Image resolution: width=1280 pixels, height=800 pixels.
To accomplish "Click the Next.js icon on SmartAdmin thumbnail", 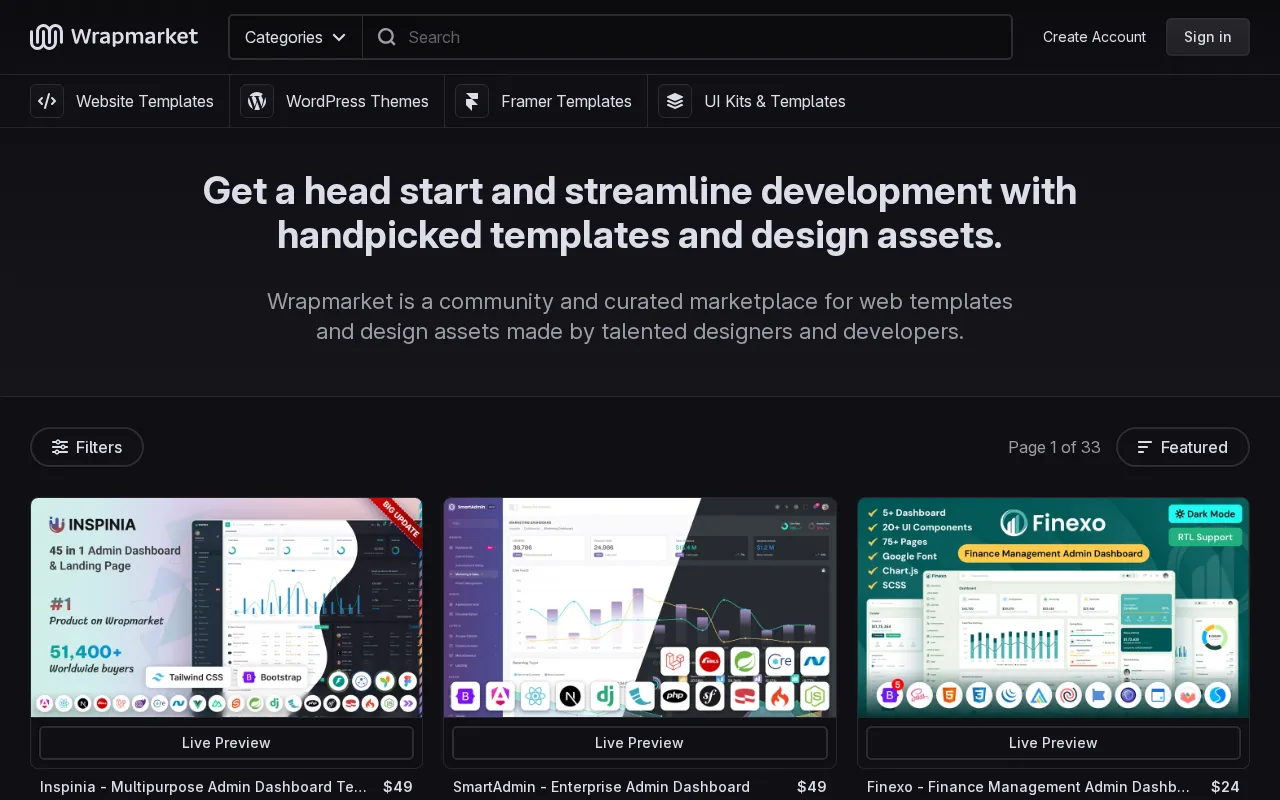I will (x=570, y=695).
